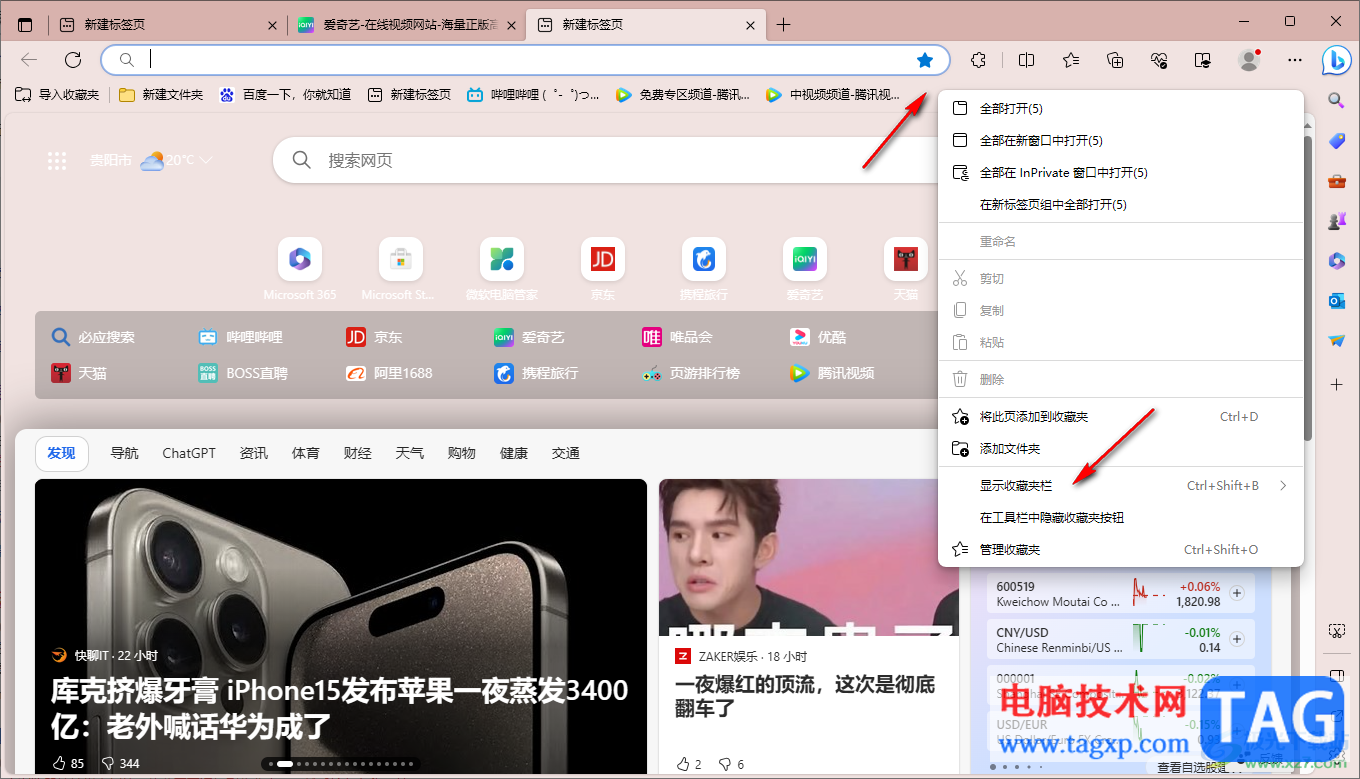Screen dimensions: 1360x779
Task: Click in the address bar field
Action: click(525, 60)
